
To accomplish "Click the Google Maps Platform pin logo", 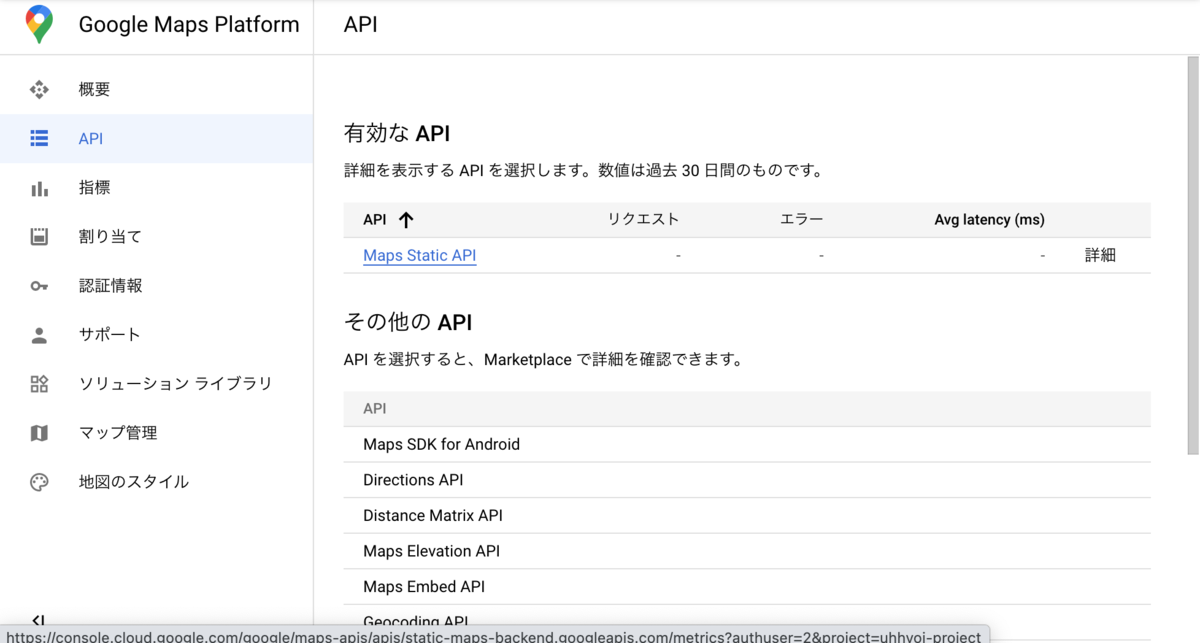I will point(39,25).
